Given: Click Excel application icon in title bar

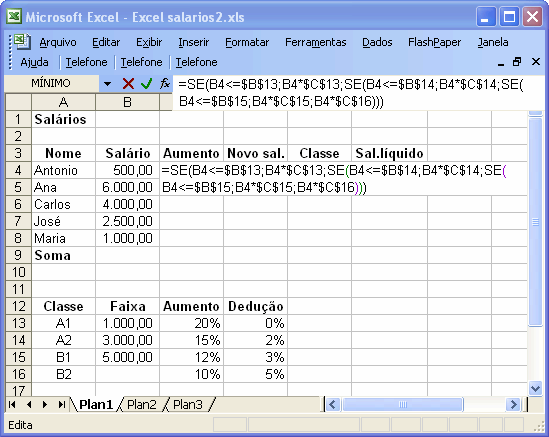Looking at the screenshot, I should [x=14, y=16].
